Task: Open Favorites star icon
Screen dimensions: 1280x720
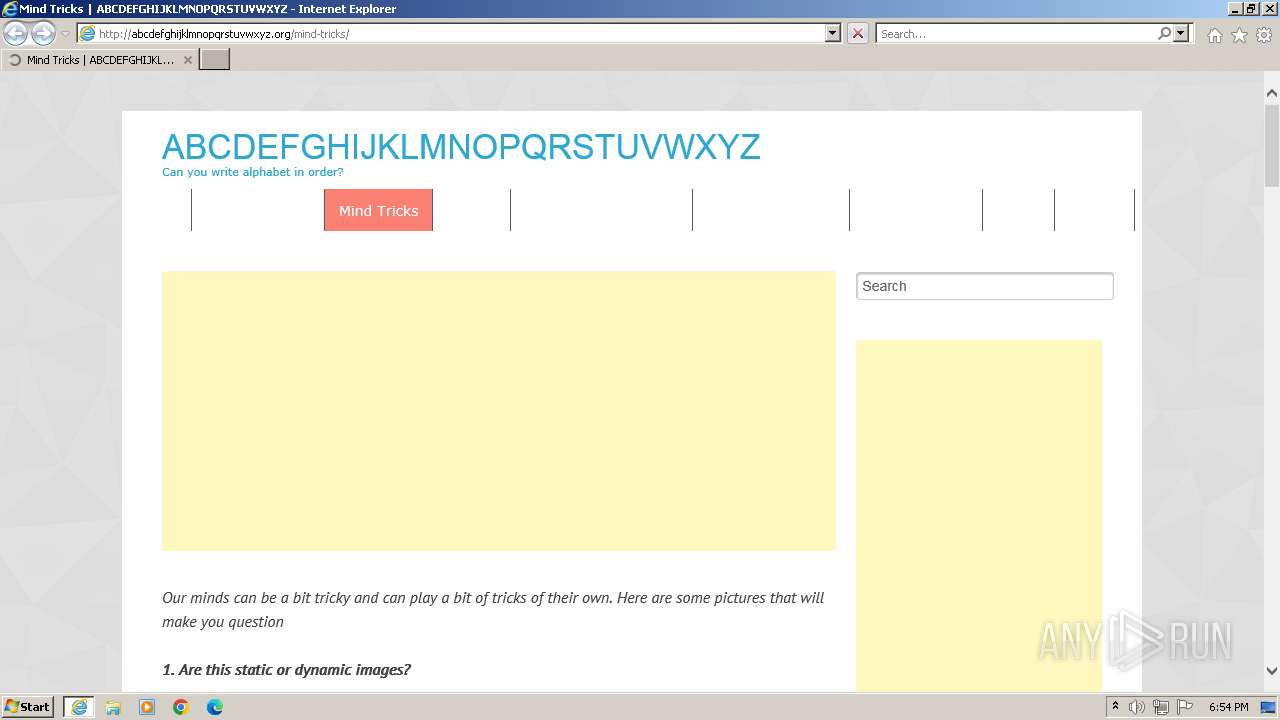Action: coord(1239,35)
